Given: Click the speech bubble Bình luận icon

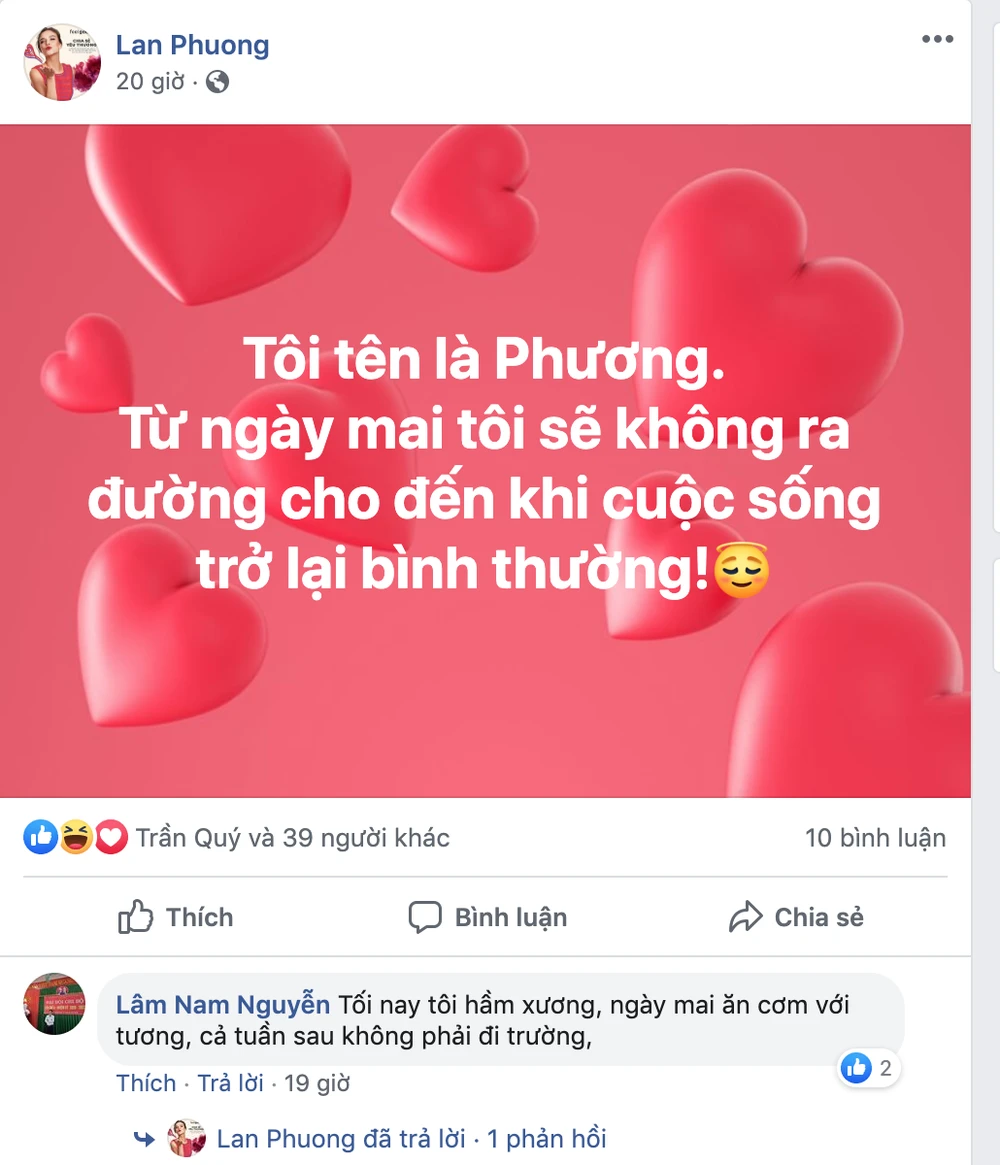Looking at the screenshot, I should [425, 917].
